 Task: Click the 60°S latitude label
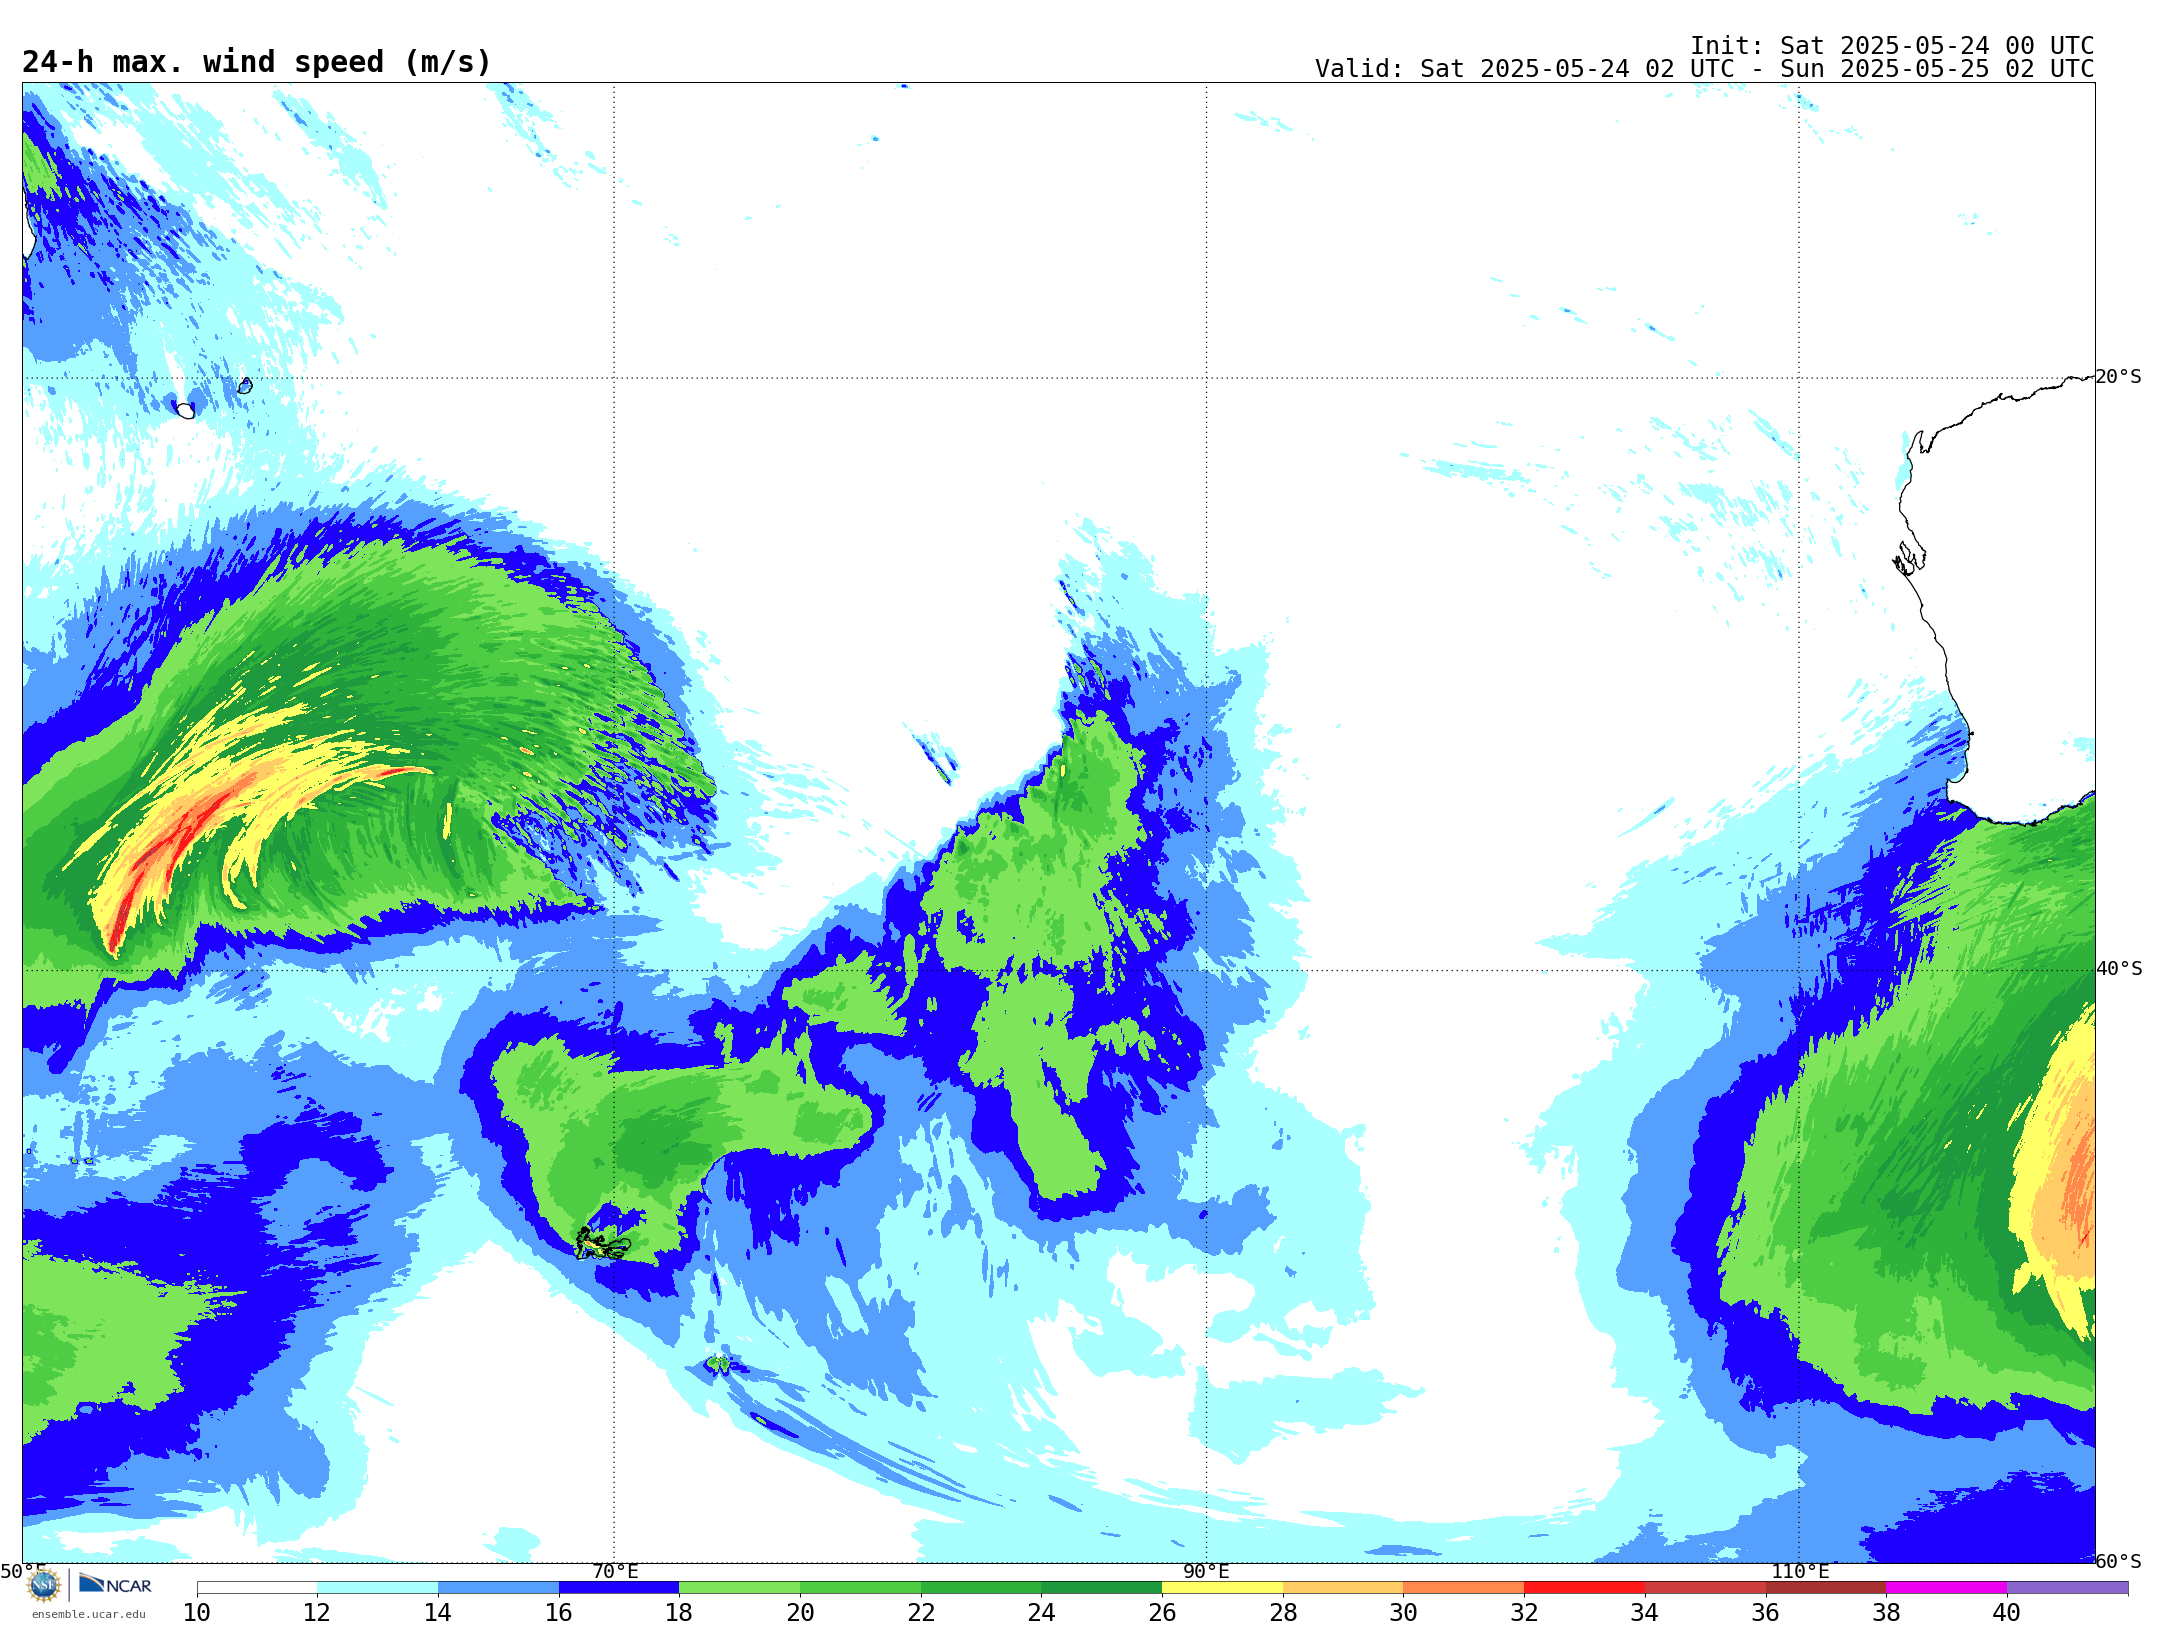(2119, 1561)
